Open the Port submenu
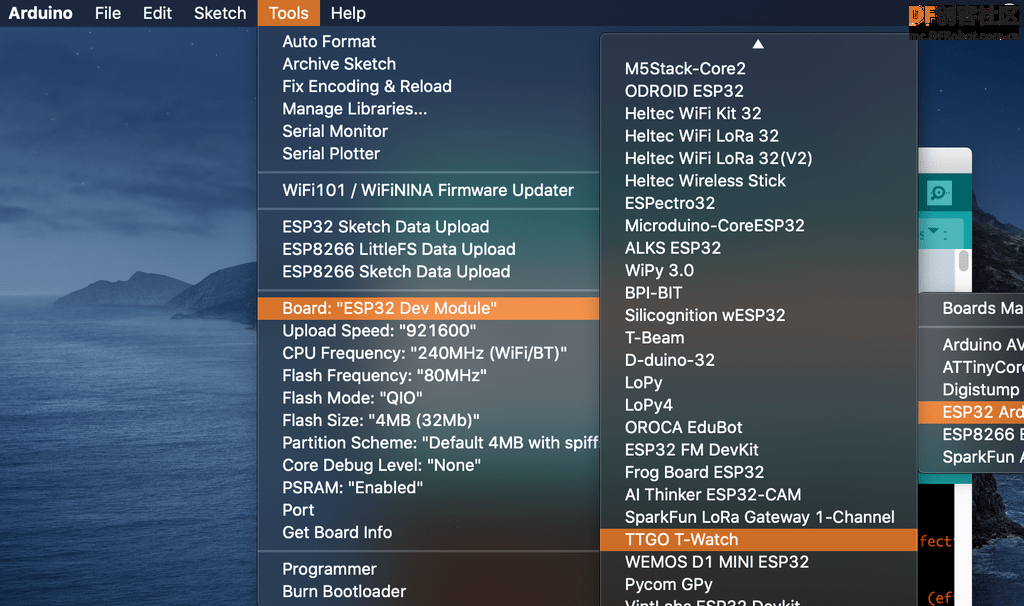This screenshot has height=606, width=1024. [x=428, y=510]
